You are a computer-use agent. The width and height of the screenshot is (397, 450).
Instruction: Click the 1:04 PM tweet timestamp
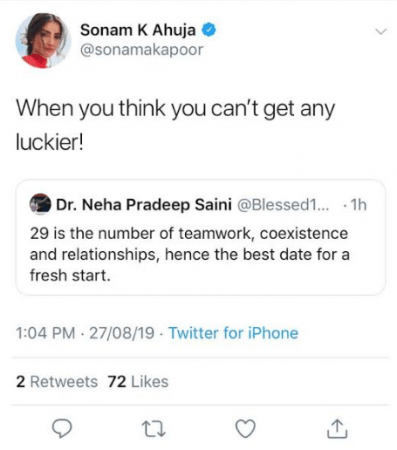point(45,333)
